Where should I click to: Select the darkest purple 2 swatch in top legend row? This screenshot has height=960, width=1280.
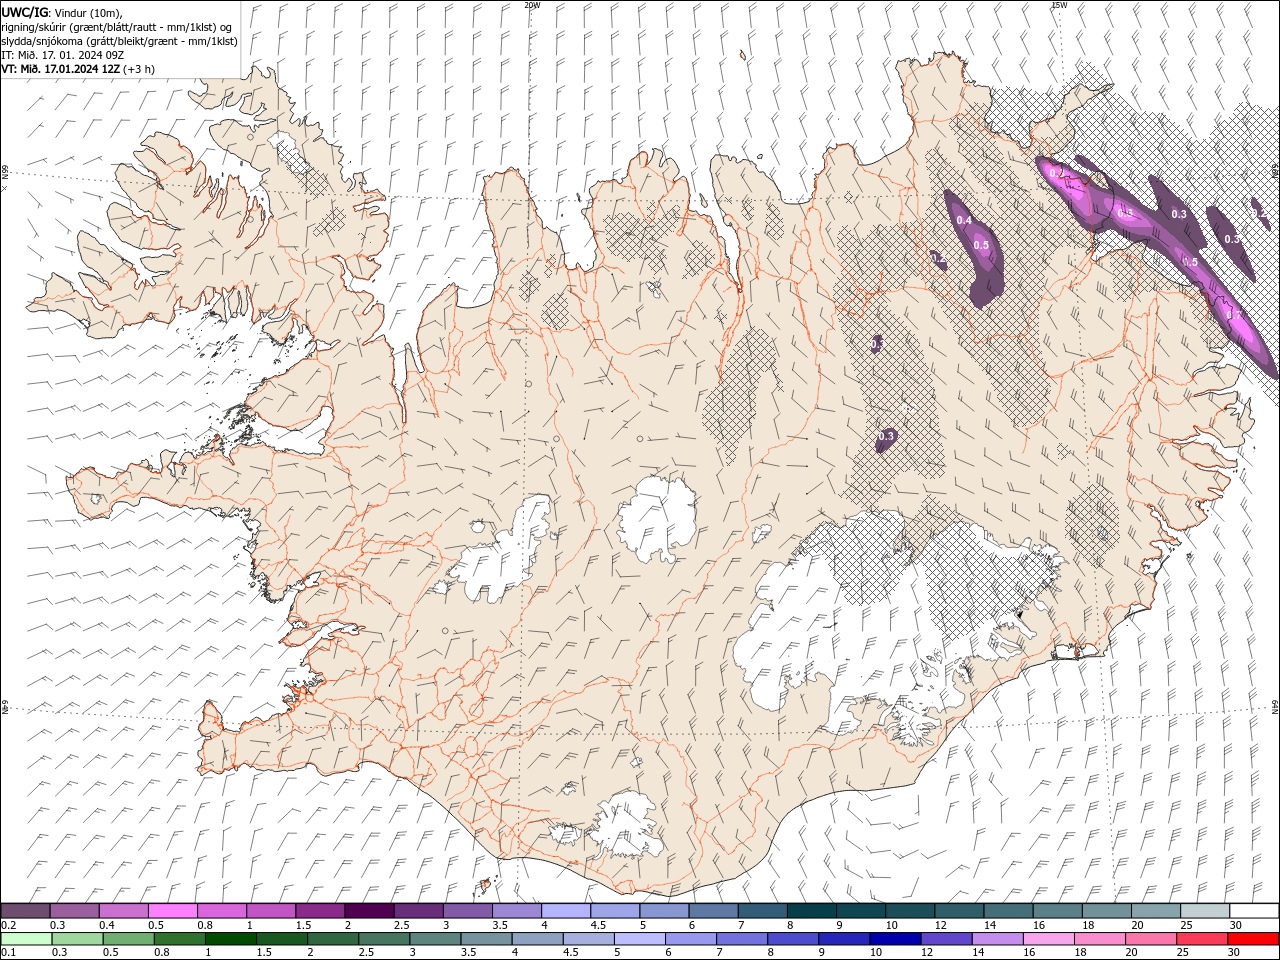coord(369,911)
